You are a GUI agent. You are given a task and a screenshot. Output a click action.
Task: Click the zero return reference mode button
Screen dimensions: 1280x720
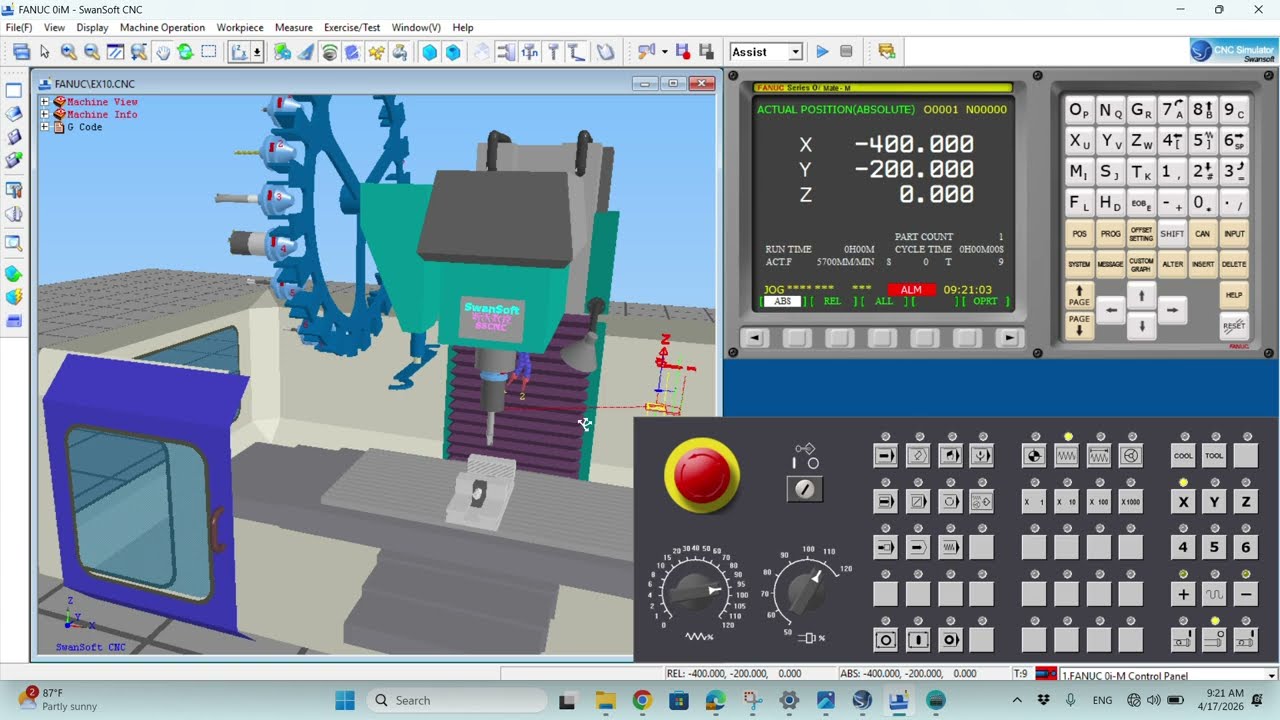[x=1034, y=455]
